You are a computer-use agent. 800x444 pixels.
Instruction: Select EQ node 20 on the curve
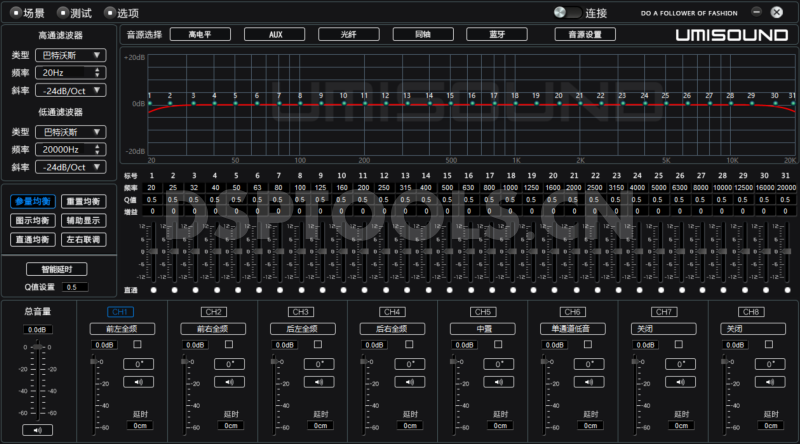point(559,103)
